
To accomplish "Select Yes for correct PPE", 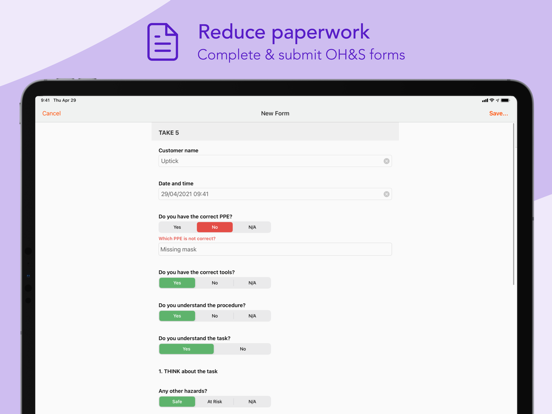I will click(x=177, y=227).
